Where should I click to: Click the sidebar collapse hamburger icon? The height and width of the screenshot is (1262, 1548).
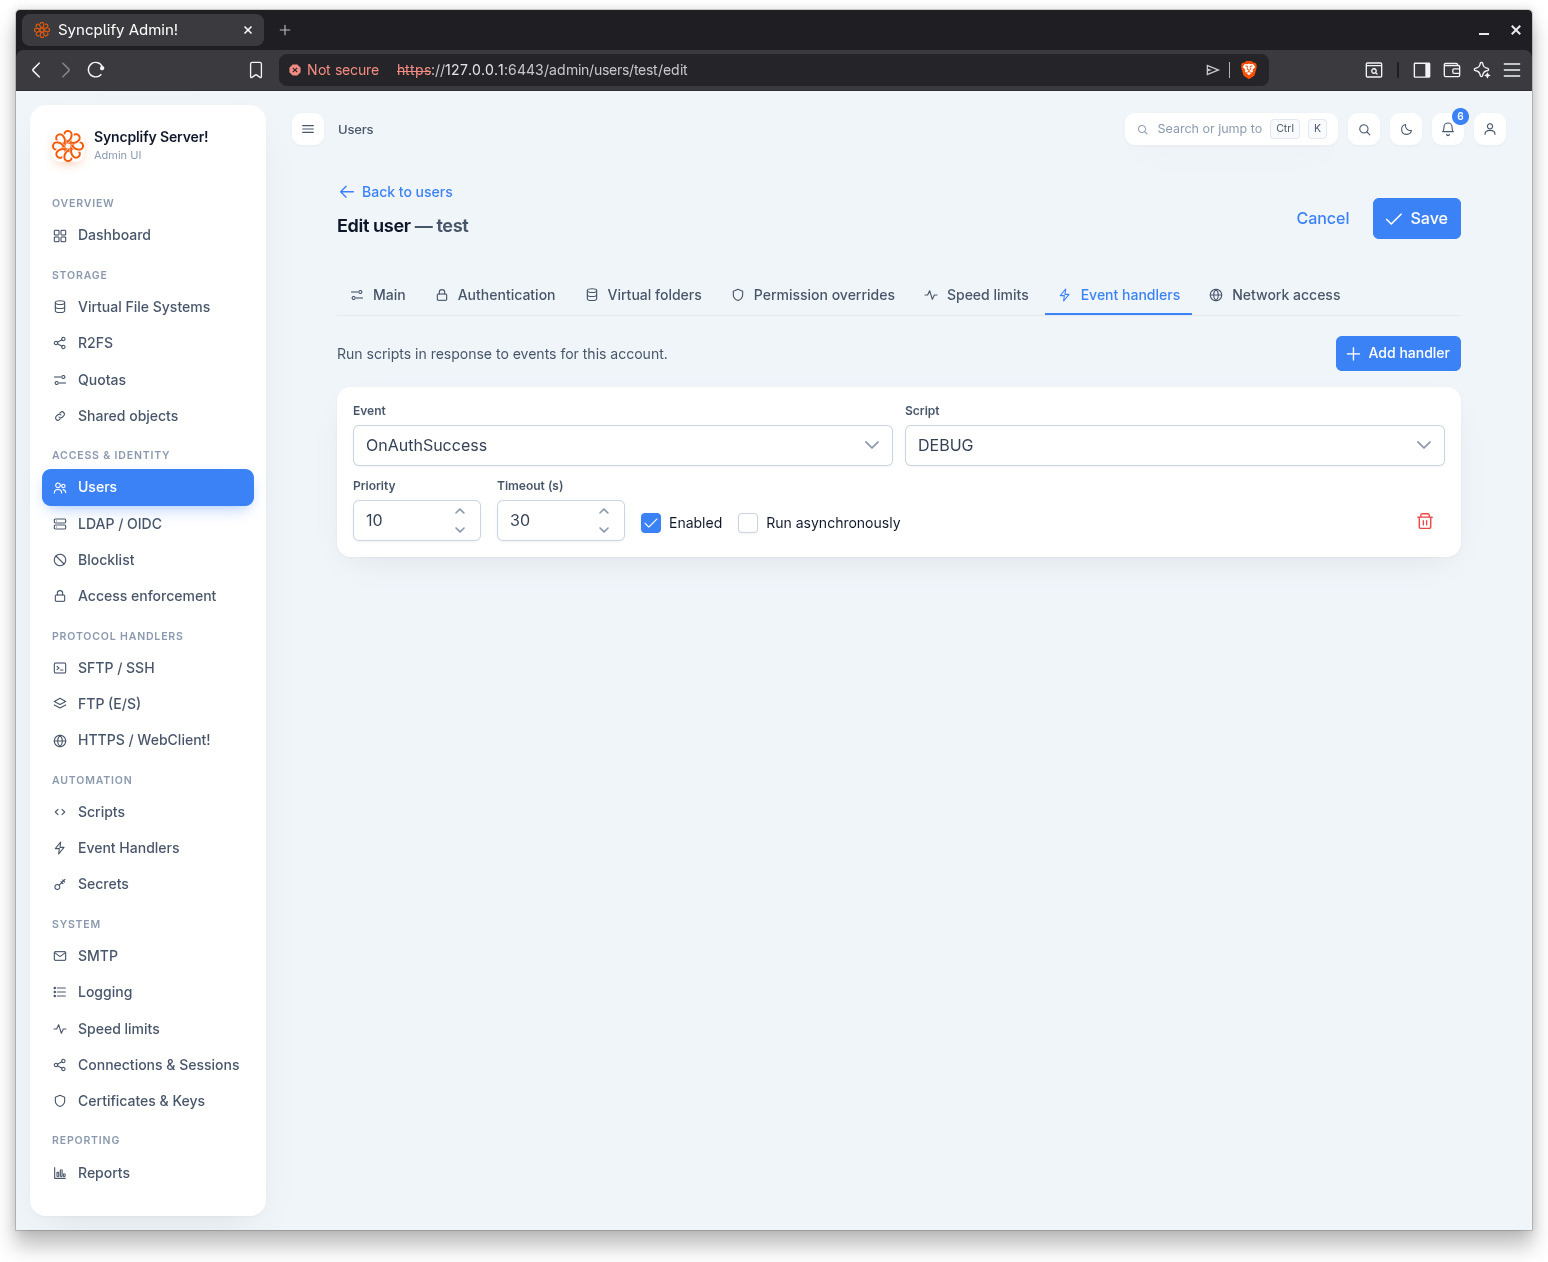point(308,129)
